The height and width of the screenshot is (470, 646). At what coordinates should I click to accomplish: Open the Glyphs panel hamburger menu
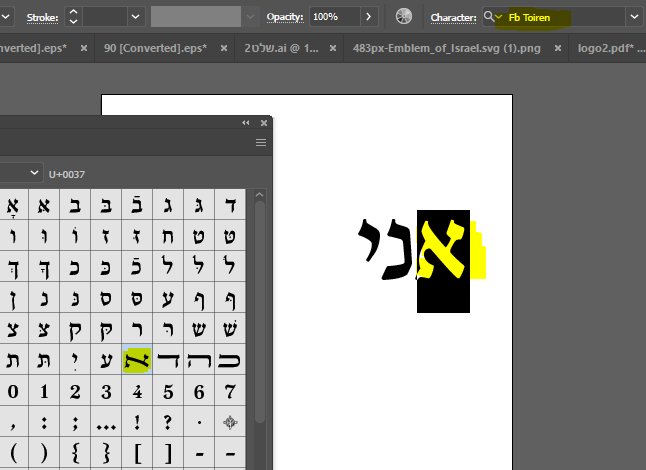(261, 143)
